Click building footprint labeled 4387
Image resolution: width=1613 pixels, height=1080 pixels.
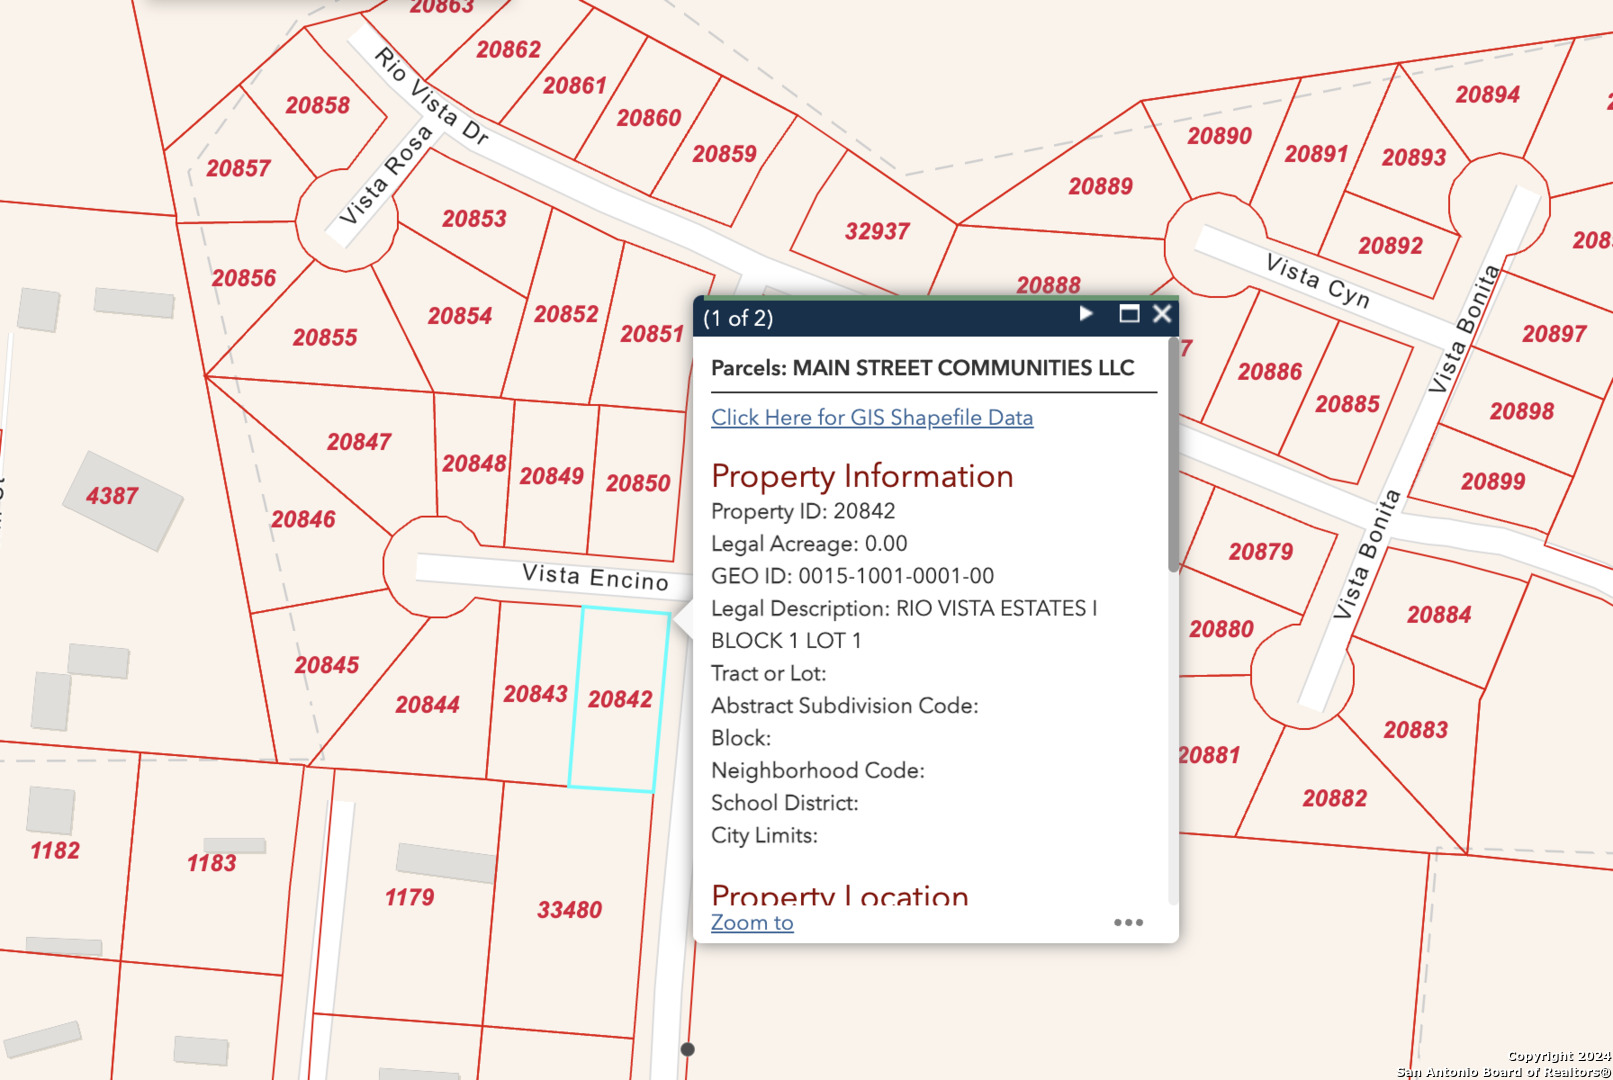point(112,496)
